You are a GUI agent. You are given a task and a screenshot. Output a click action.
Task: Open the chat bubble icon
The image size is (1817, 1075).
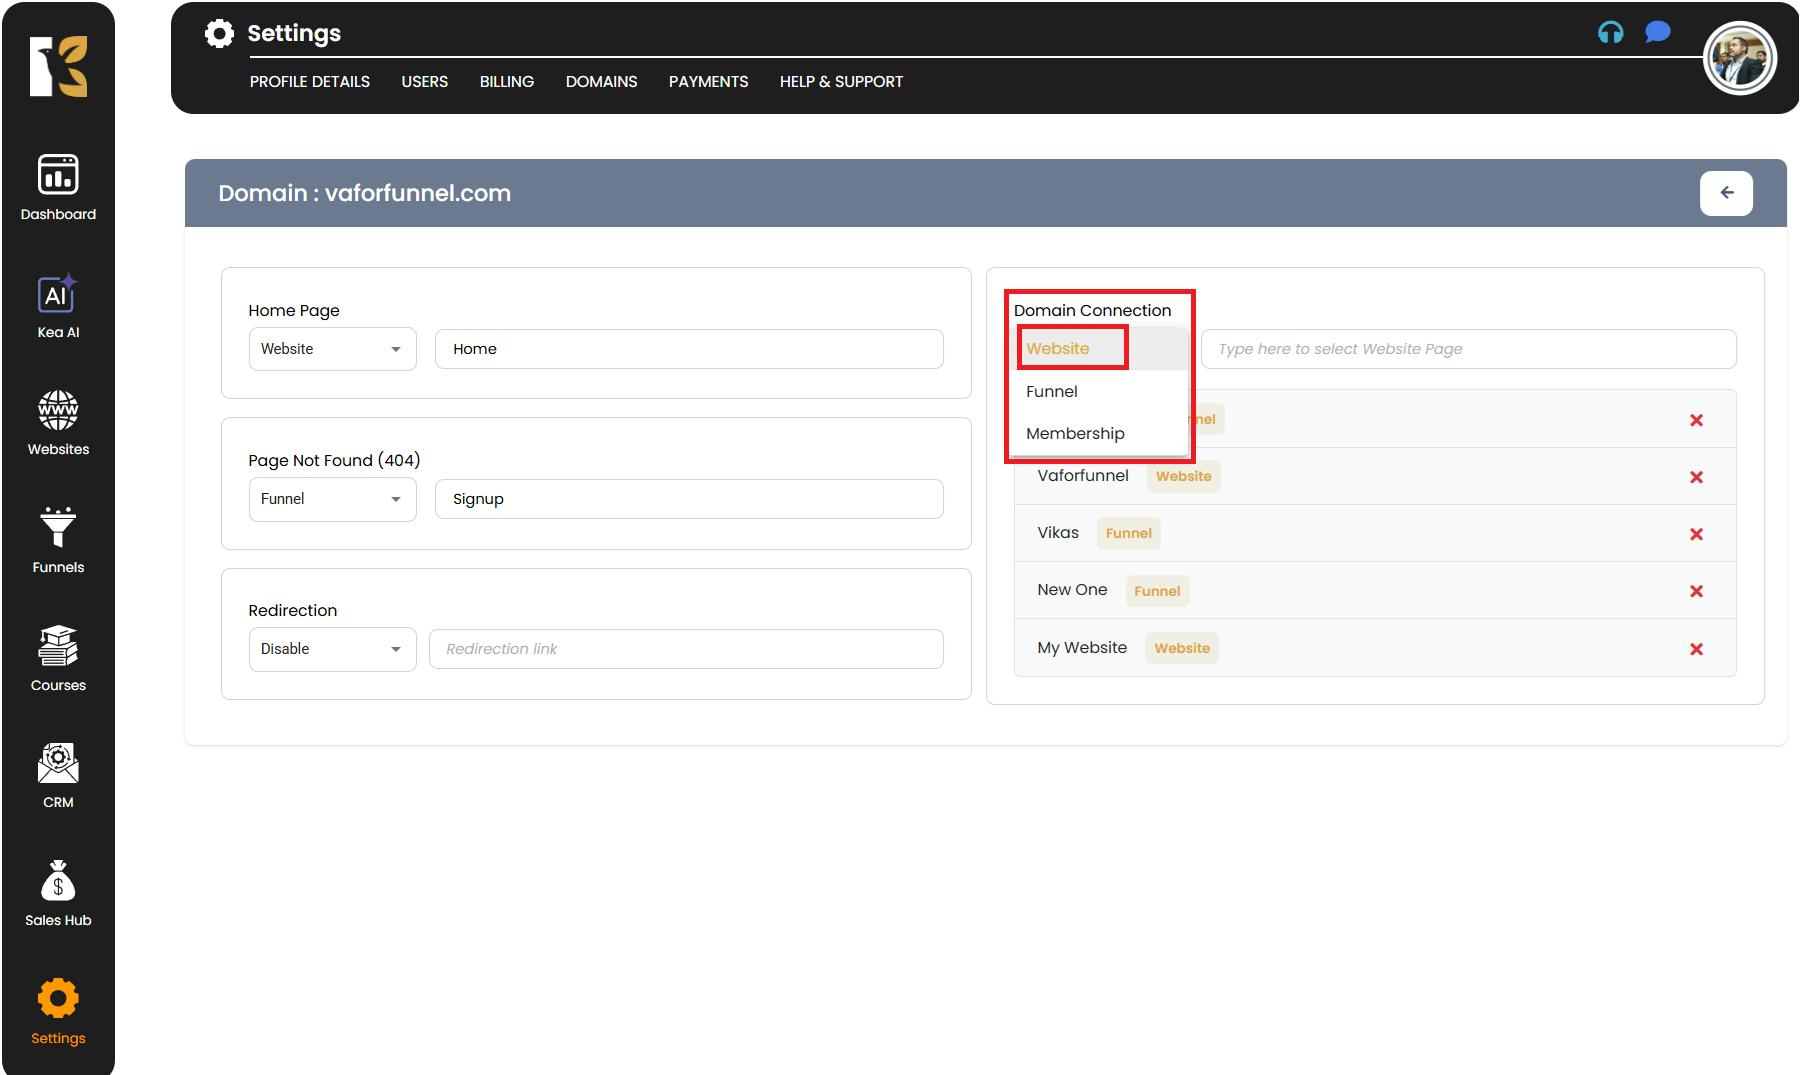click(1657, 33)
